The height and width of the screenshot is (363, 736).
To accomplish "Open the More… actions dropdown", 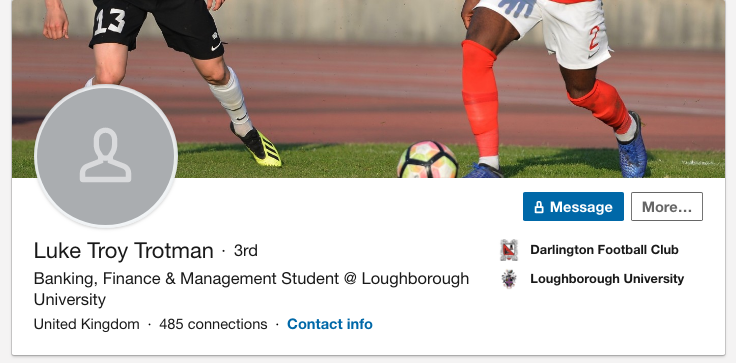I will [x=667, y=207].
